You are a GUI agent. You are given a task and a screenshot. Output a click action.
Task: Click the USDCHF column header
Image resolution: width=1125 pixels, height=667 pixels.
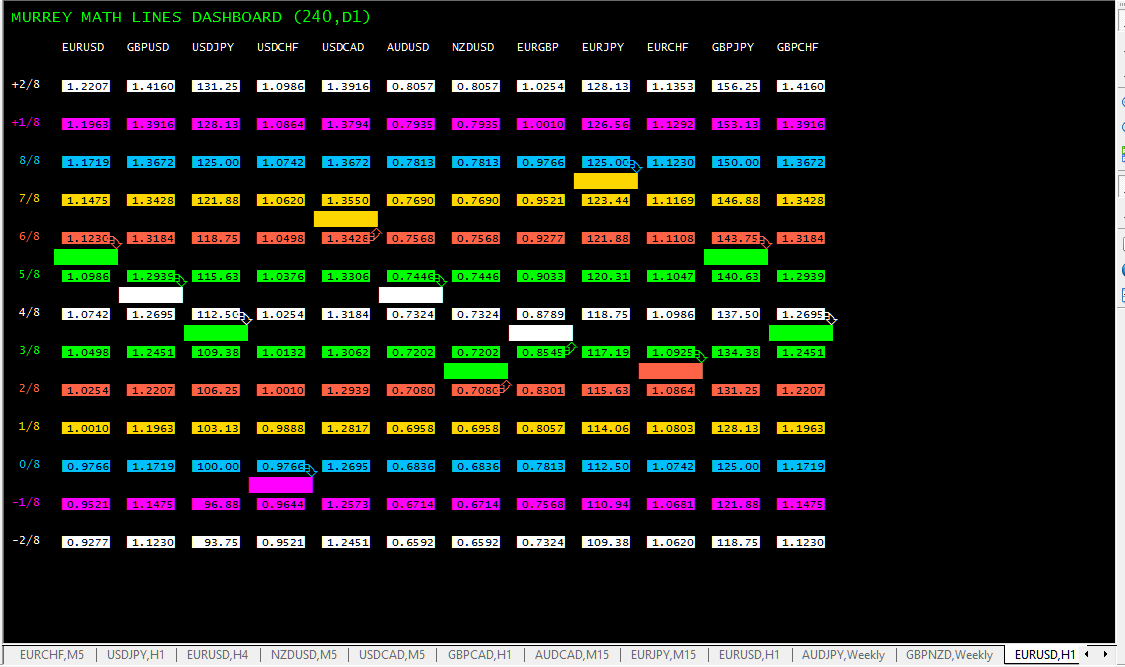(278, 47)
